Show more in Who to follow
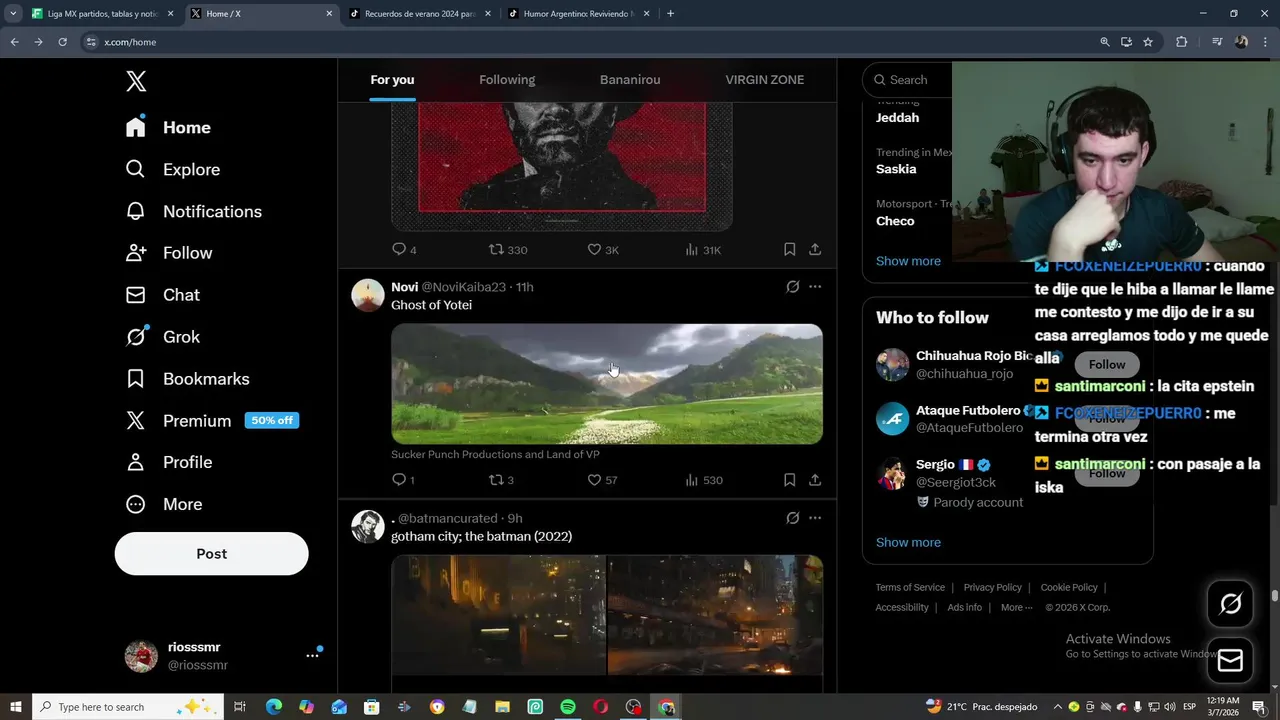1280x720 pixels. click(908, 542)
